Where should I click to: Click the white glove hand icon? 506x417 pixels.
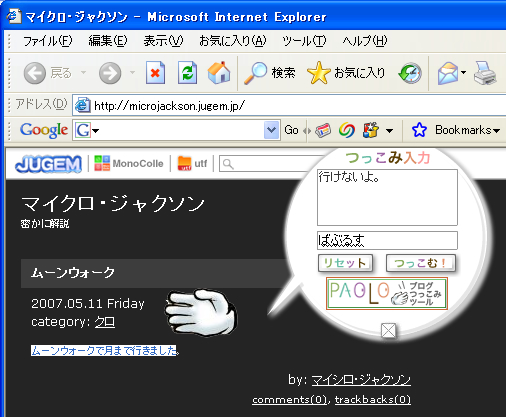pyautogui.click(x=201, y=313)
